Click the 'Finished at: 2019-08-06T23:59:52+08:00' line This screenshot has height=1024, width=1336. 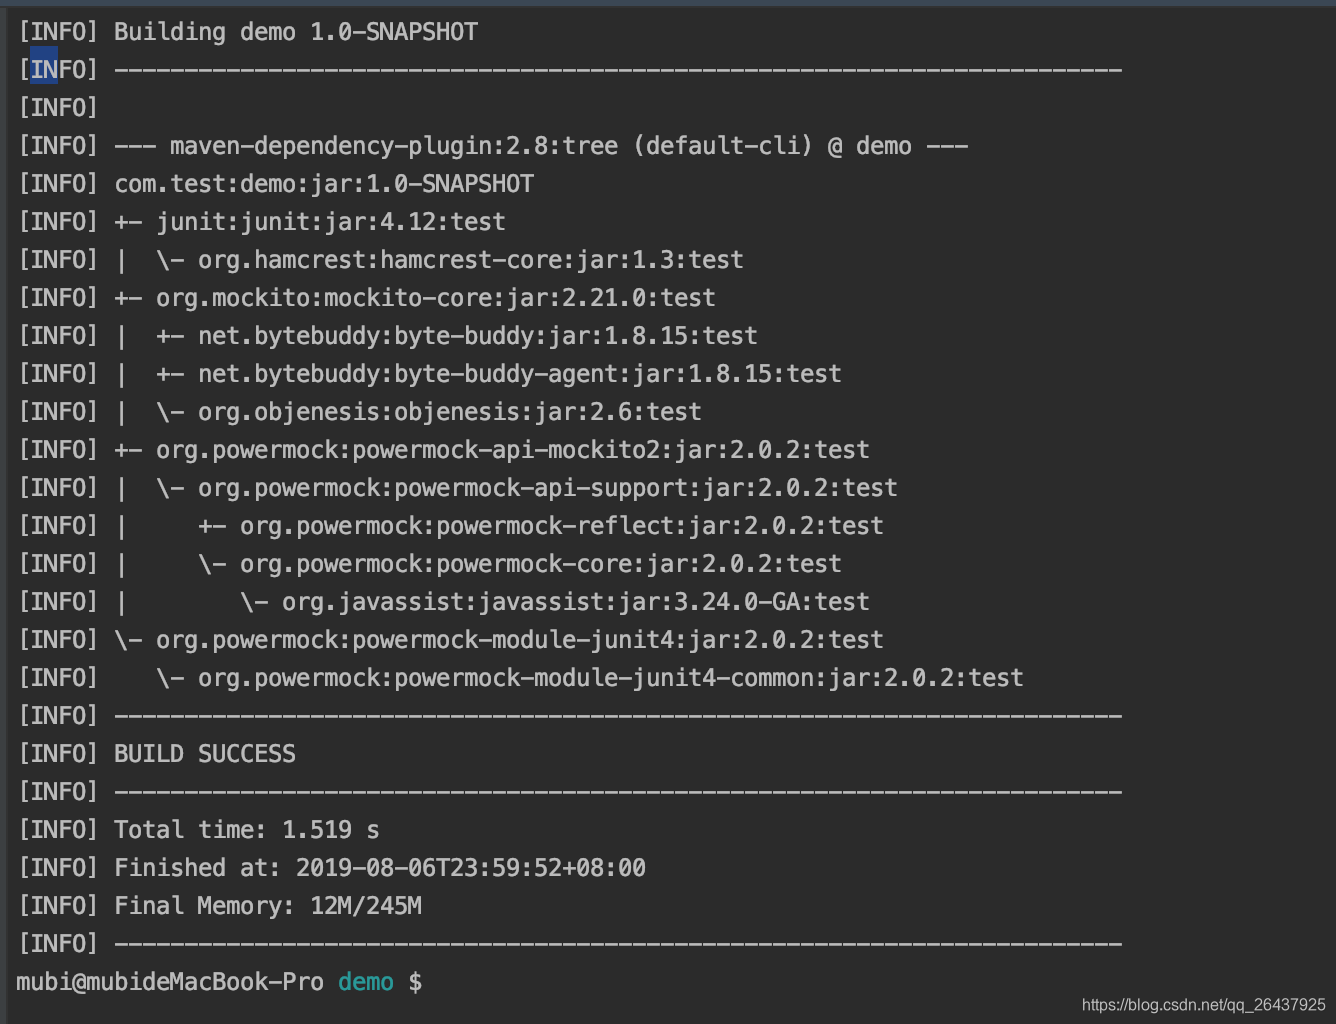click(x=380, y=868)
